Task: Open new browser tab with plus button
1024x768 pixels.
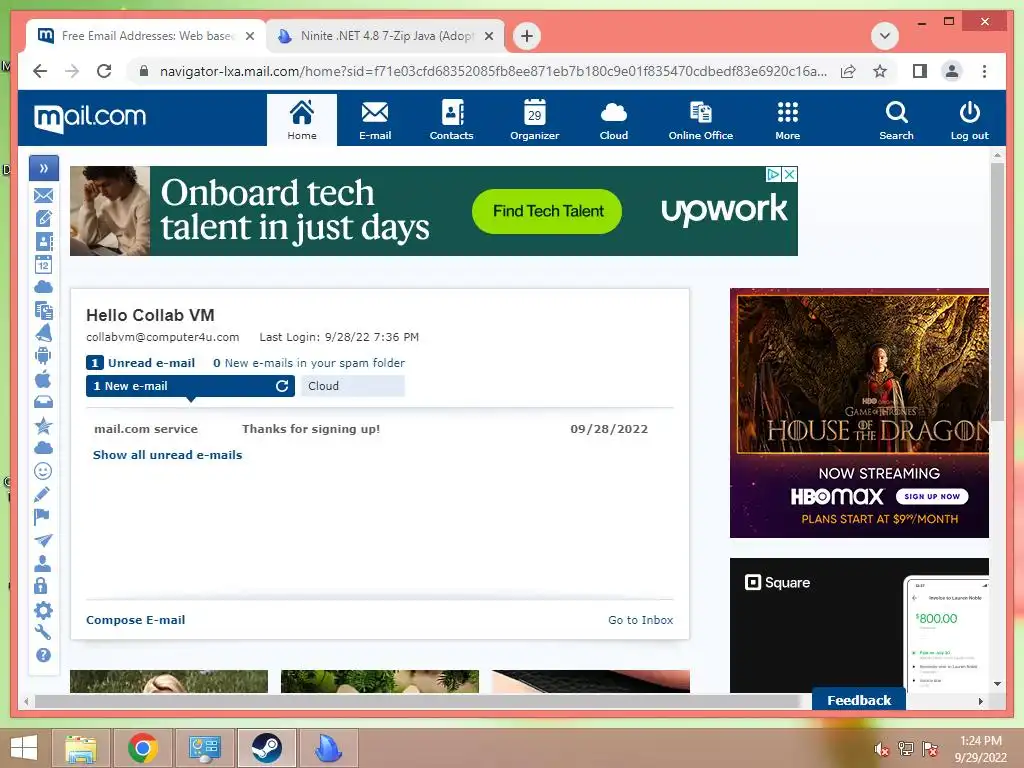Action: point(527,36)
